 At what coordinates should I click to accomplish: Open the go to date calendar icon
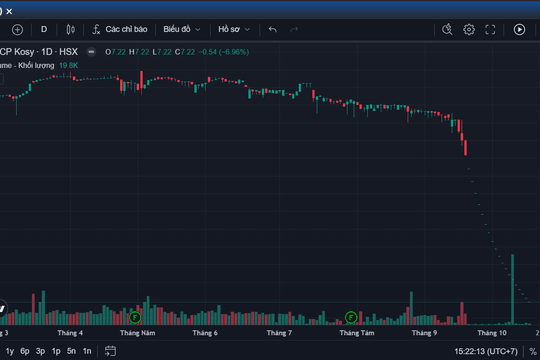click(x=110, y=351)
